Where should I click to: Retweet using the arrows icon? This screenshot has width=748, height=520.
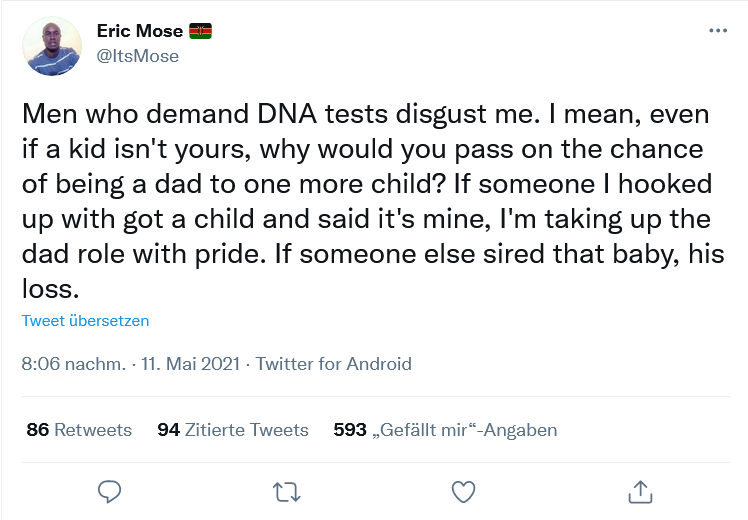286,492
